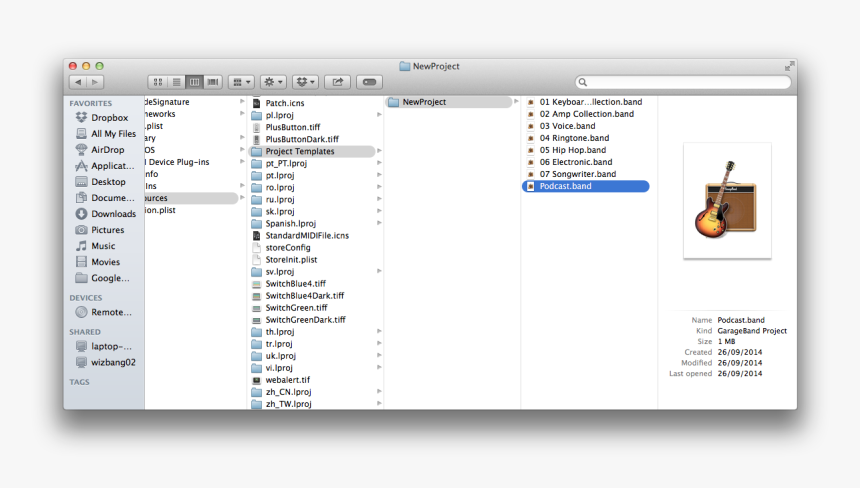Open Desktop in the sidebar
This screenshot has width=860, height=488.
[101, 181]
